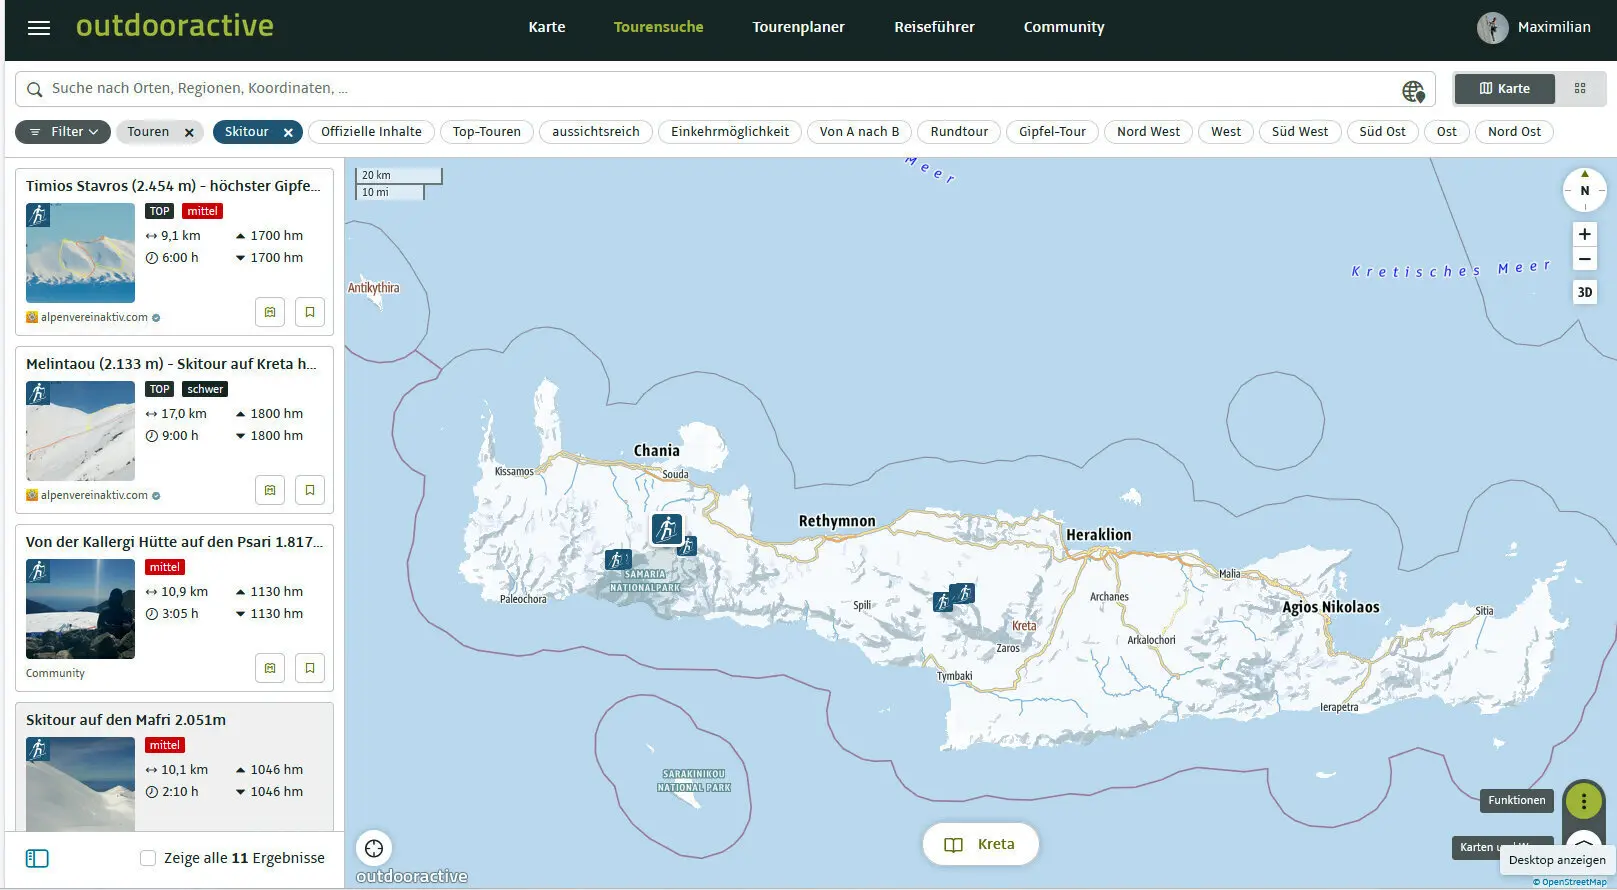Collapse the results side panel
This screenshot has width=1617, height=890.
(x=37, y=859)
